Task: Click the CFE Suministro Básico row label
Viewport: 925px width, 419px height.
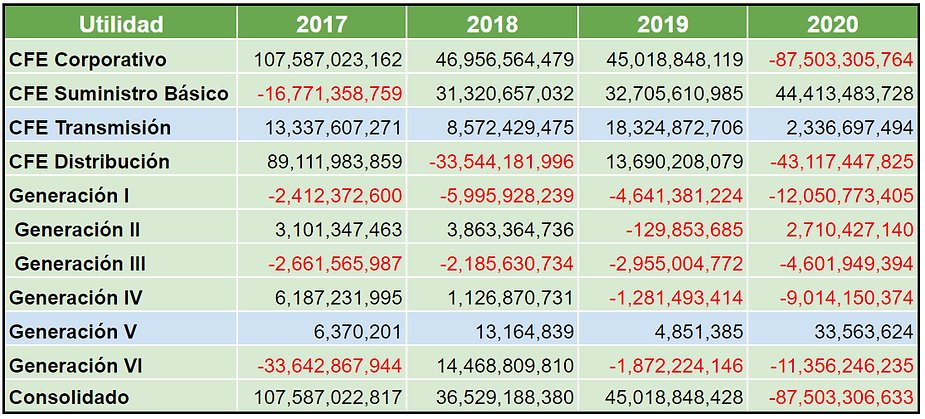Action: [119, 94]
